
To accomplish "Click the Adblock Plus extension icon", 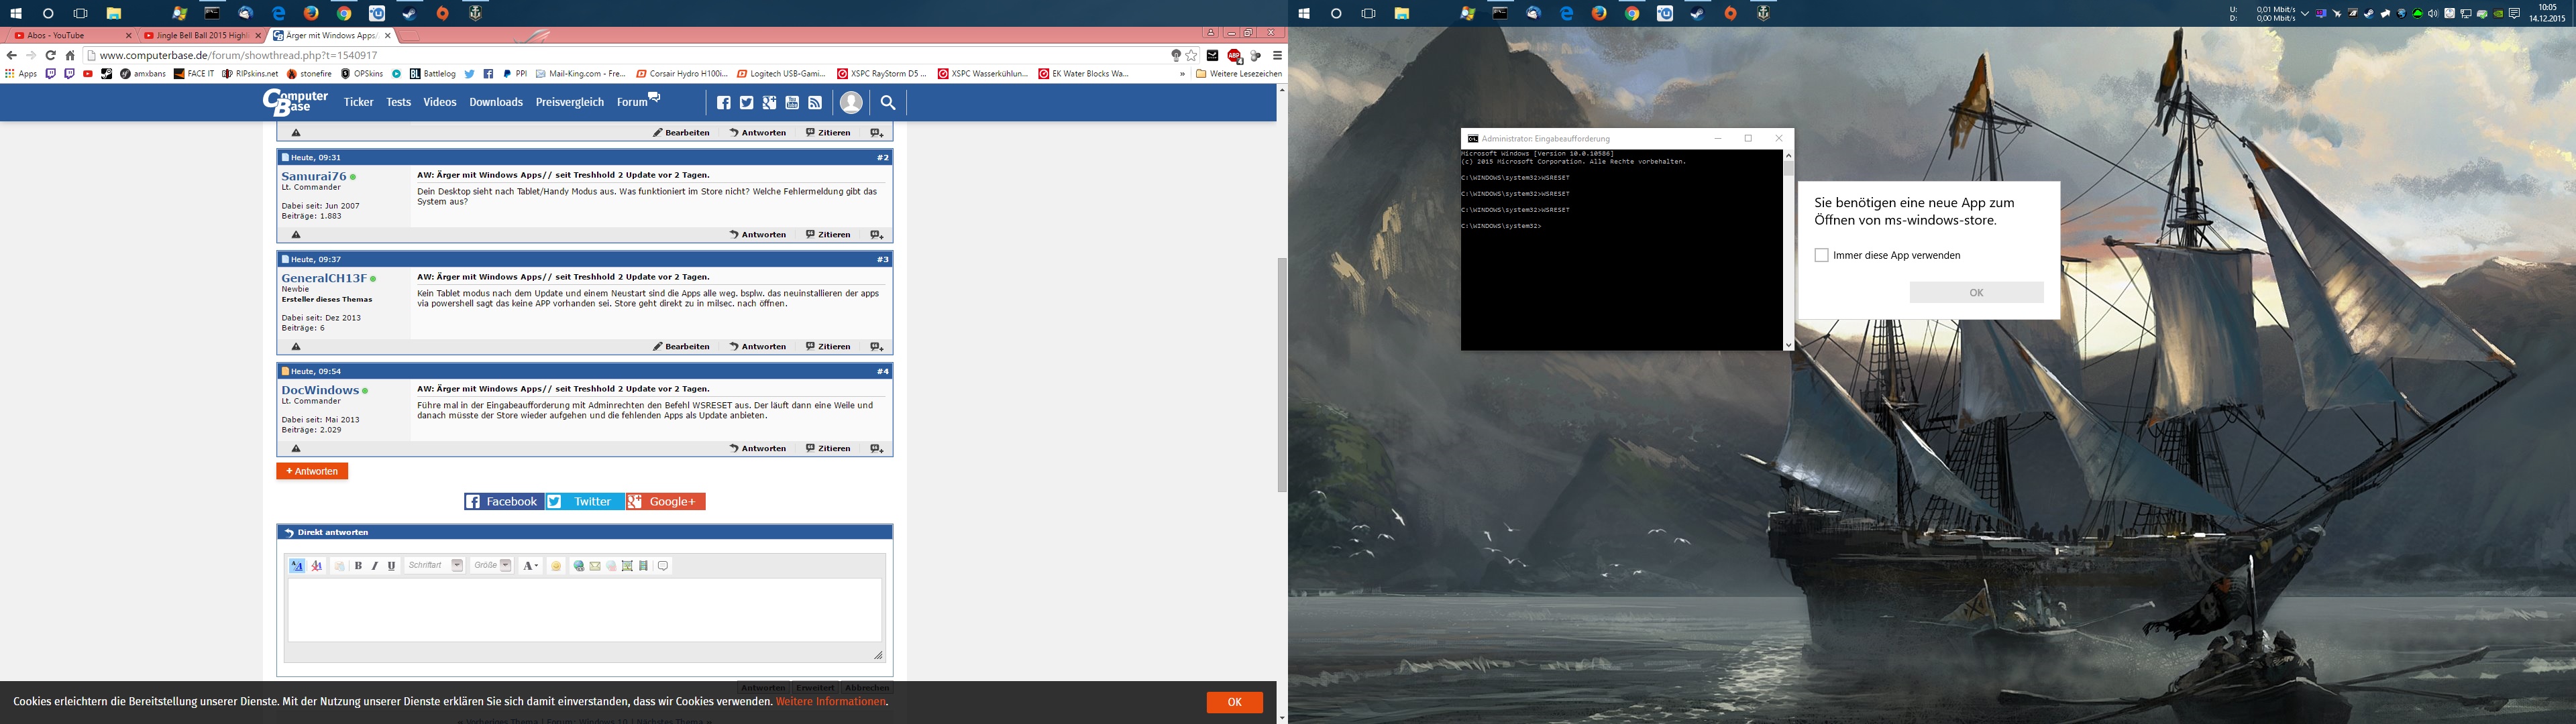I will (1234, 56).
